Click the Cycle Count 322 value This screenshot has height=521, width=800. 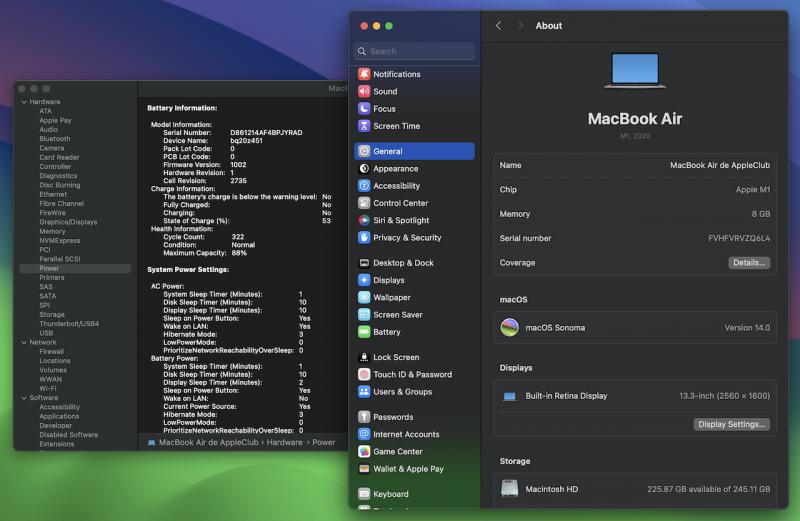(237, 237)
